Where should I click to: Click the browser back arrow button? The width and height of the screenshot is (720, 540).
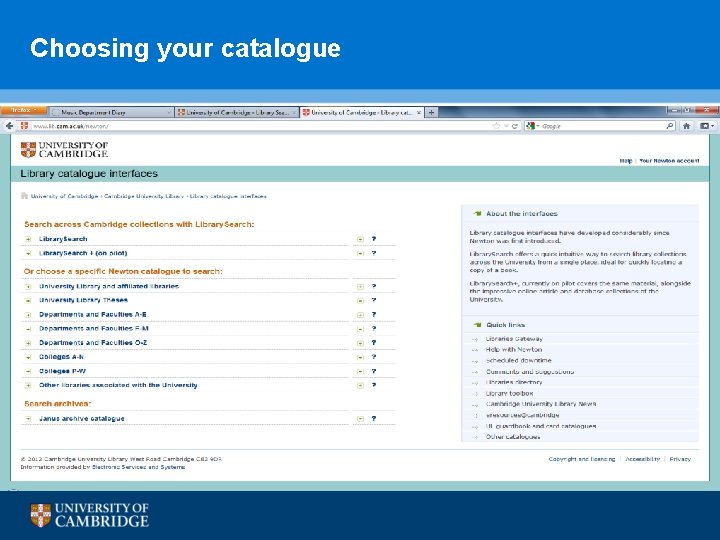point(9,126)
